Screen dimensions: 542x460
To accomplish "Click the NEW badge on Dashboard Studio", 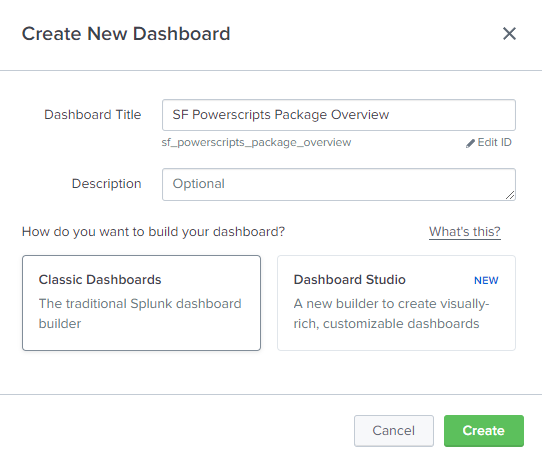I will tap(486, 280).
